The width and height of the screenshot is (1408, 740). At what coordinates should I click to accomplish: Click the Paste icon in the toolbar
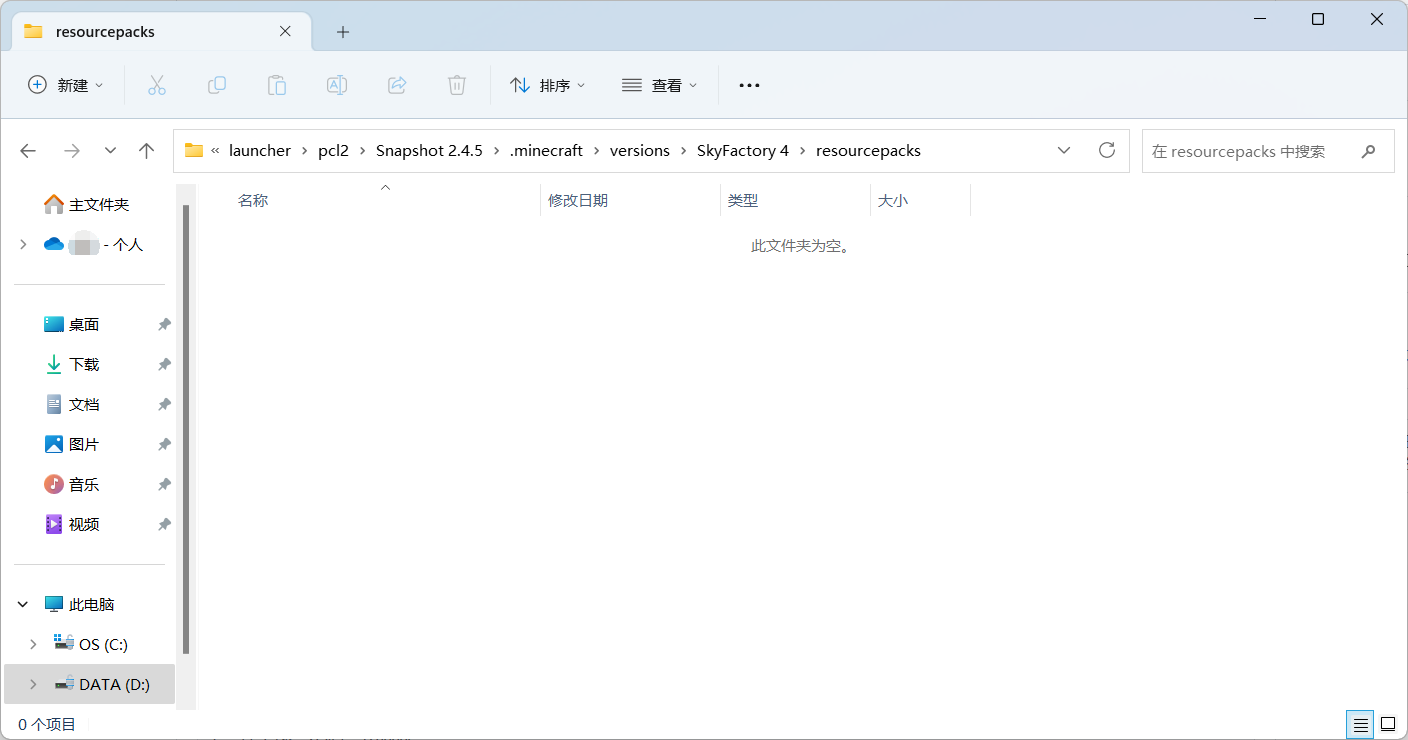click(277, 85)
